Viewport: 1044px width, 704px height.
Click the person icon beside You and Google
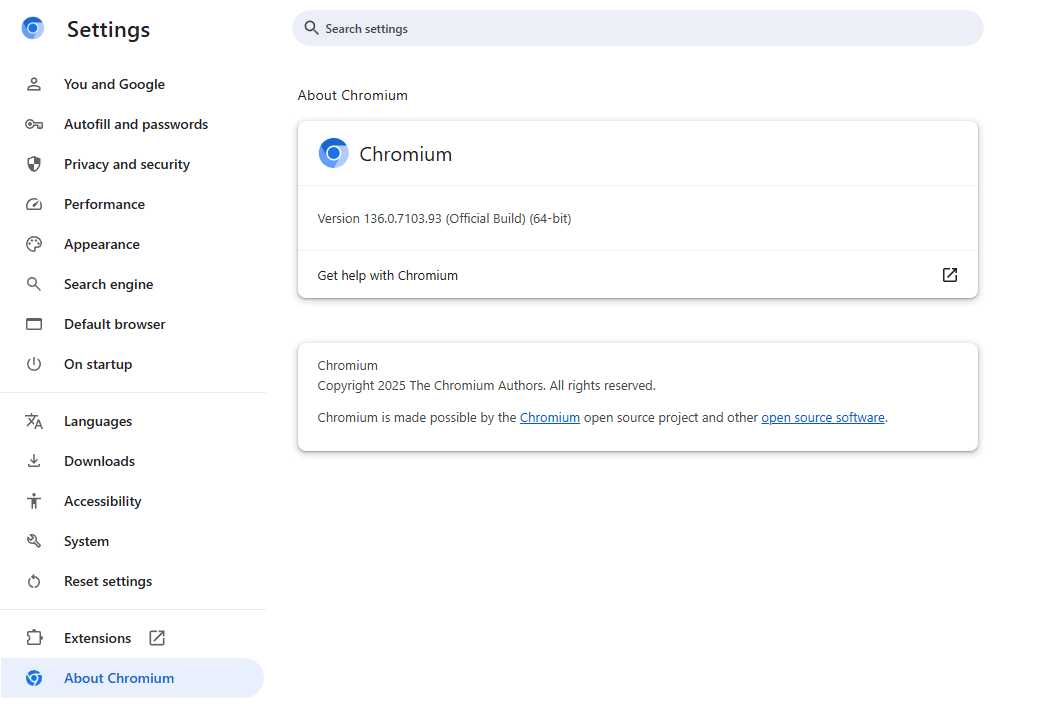[x=34, y=84]
